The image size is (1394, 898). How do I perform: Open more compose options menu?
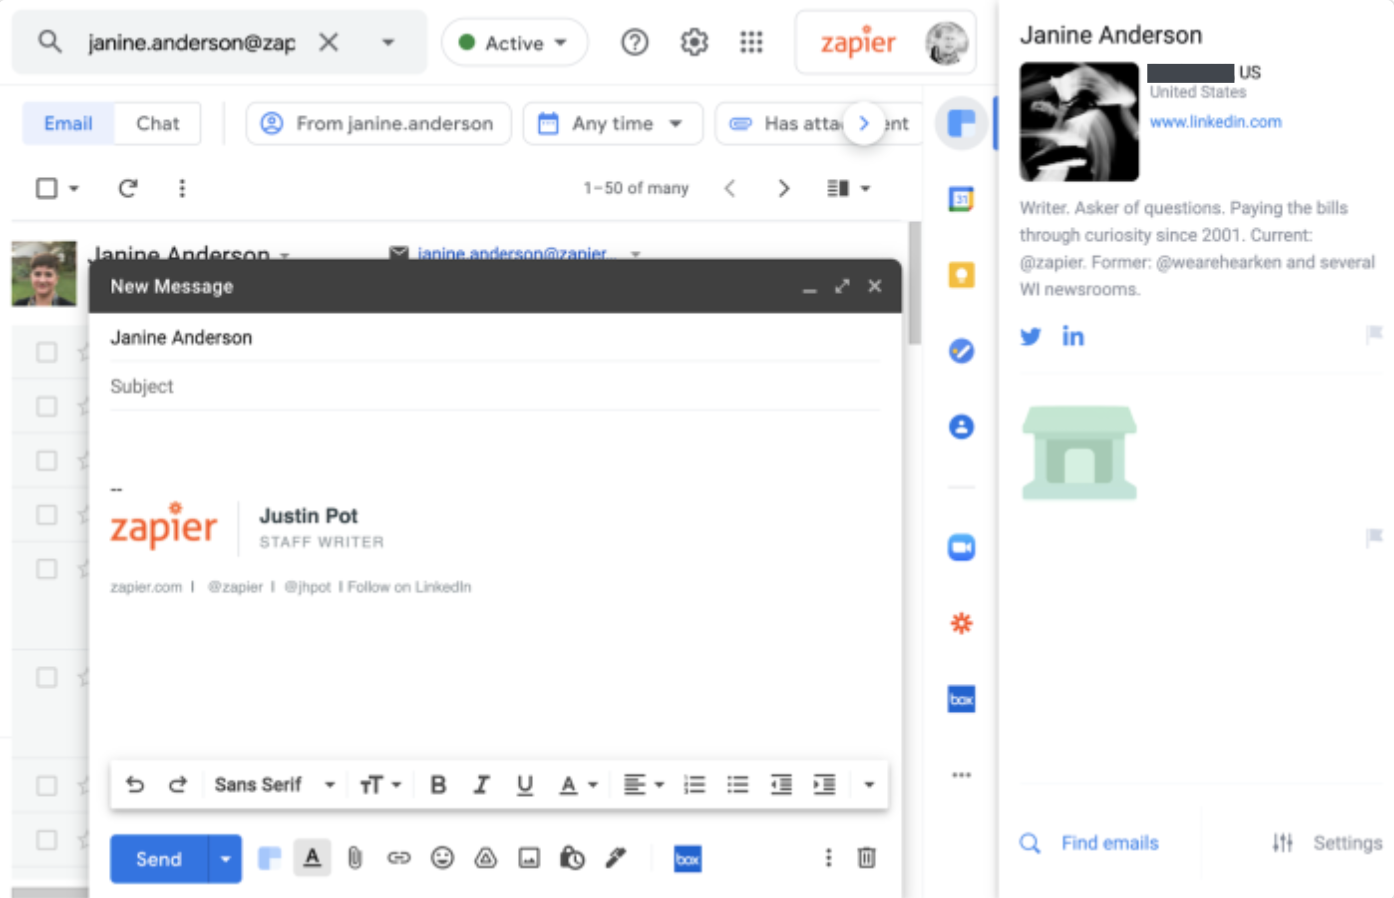828,858
